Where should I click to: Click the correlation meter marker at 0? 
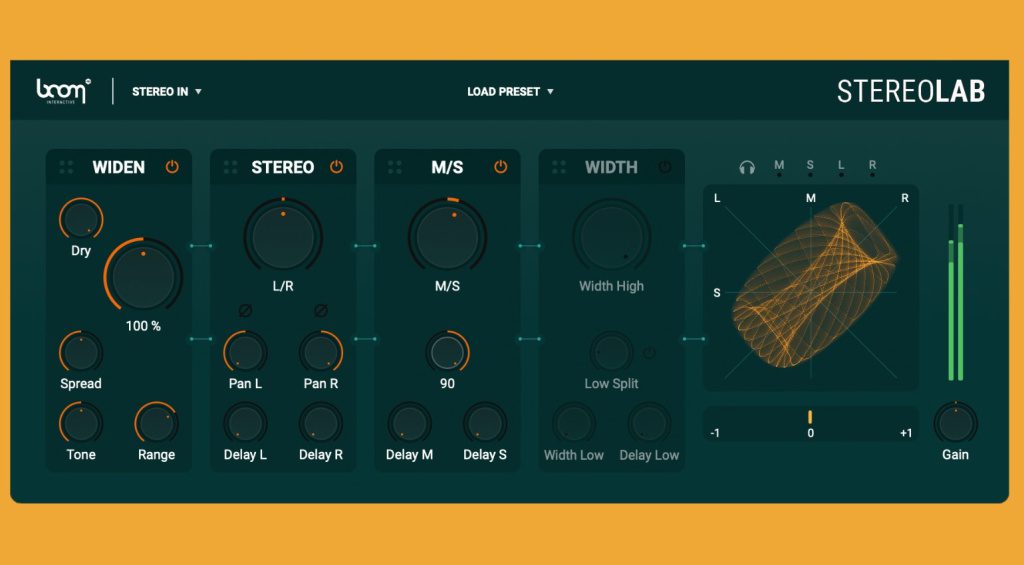click(810, 417)
